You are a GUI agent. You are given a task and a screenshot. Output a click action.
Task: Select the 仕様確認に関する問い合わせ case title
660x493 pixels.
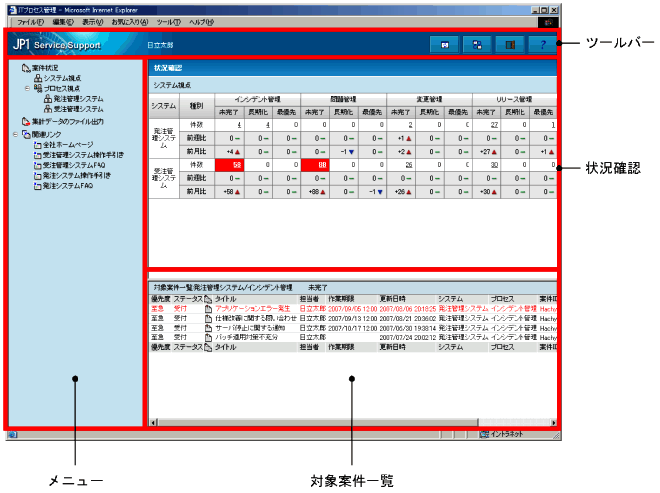(256, 318)
